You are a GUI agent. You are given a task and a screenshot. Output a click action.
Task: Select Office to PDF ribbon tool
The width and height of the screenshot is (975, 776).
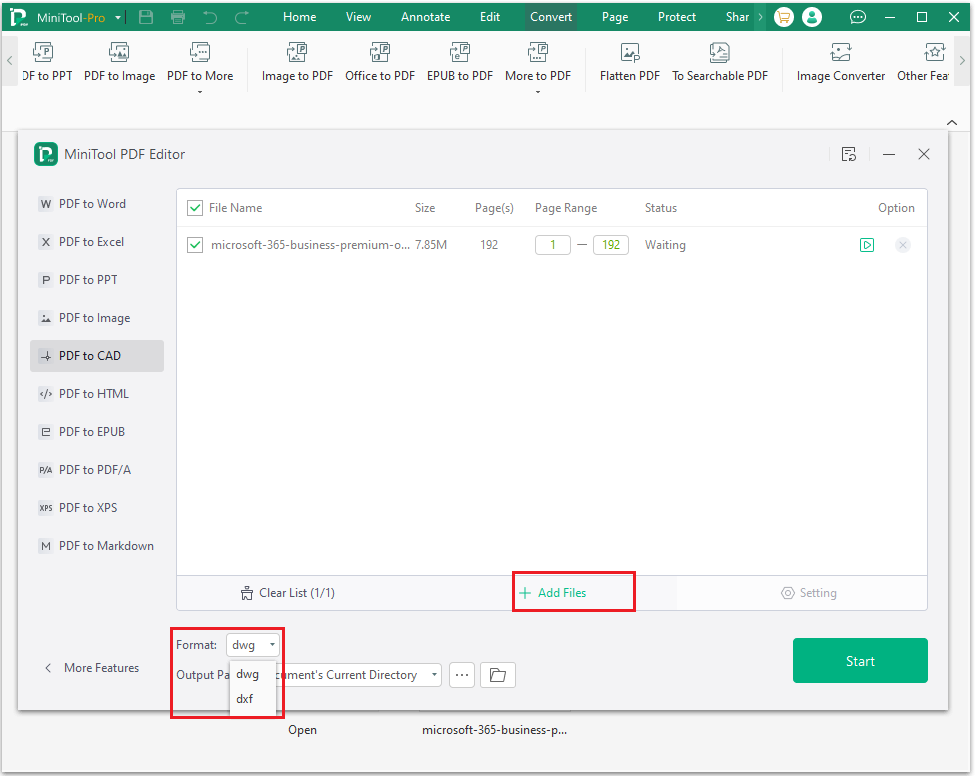tap(380, 62)
